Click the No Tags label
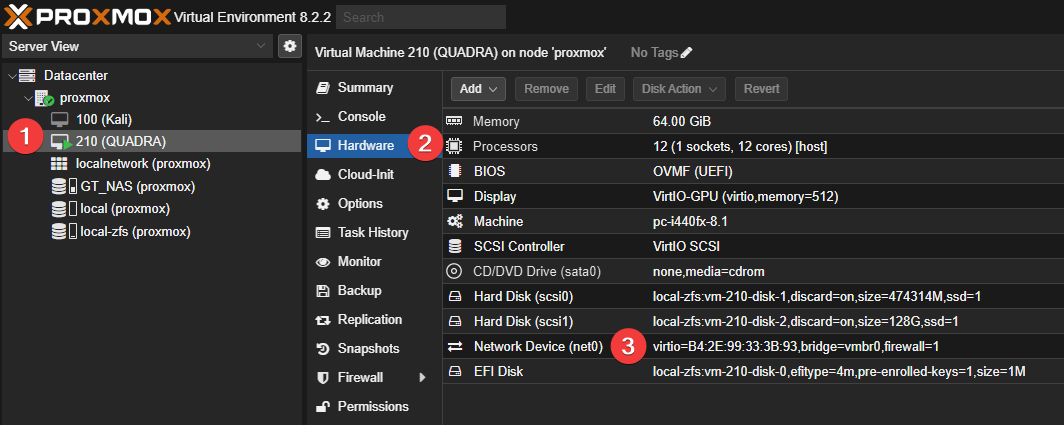1064x425 pixels. pyautogui.click(x=654, y=52)
